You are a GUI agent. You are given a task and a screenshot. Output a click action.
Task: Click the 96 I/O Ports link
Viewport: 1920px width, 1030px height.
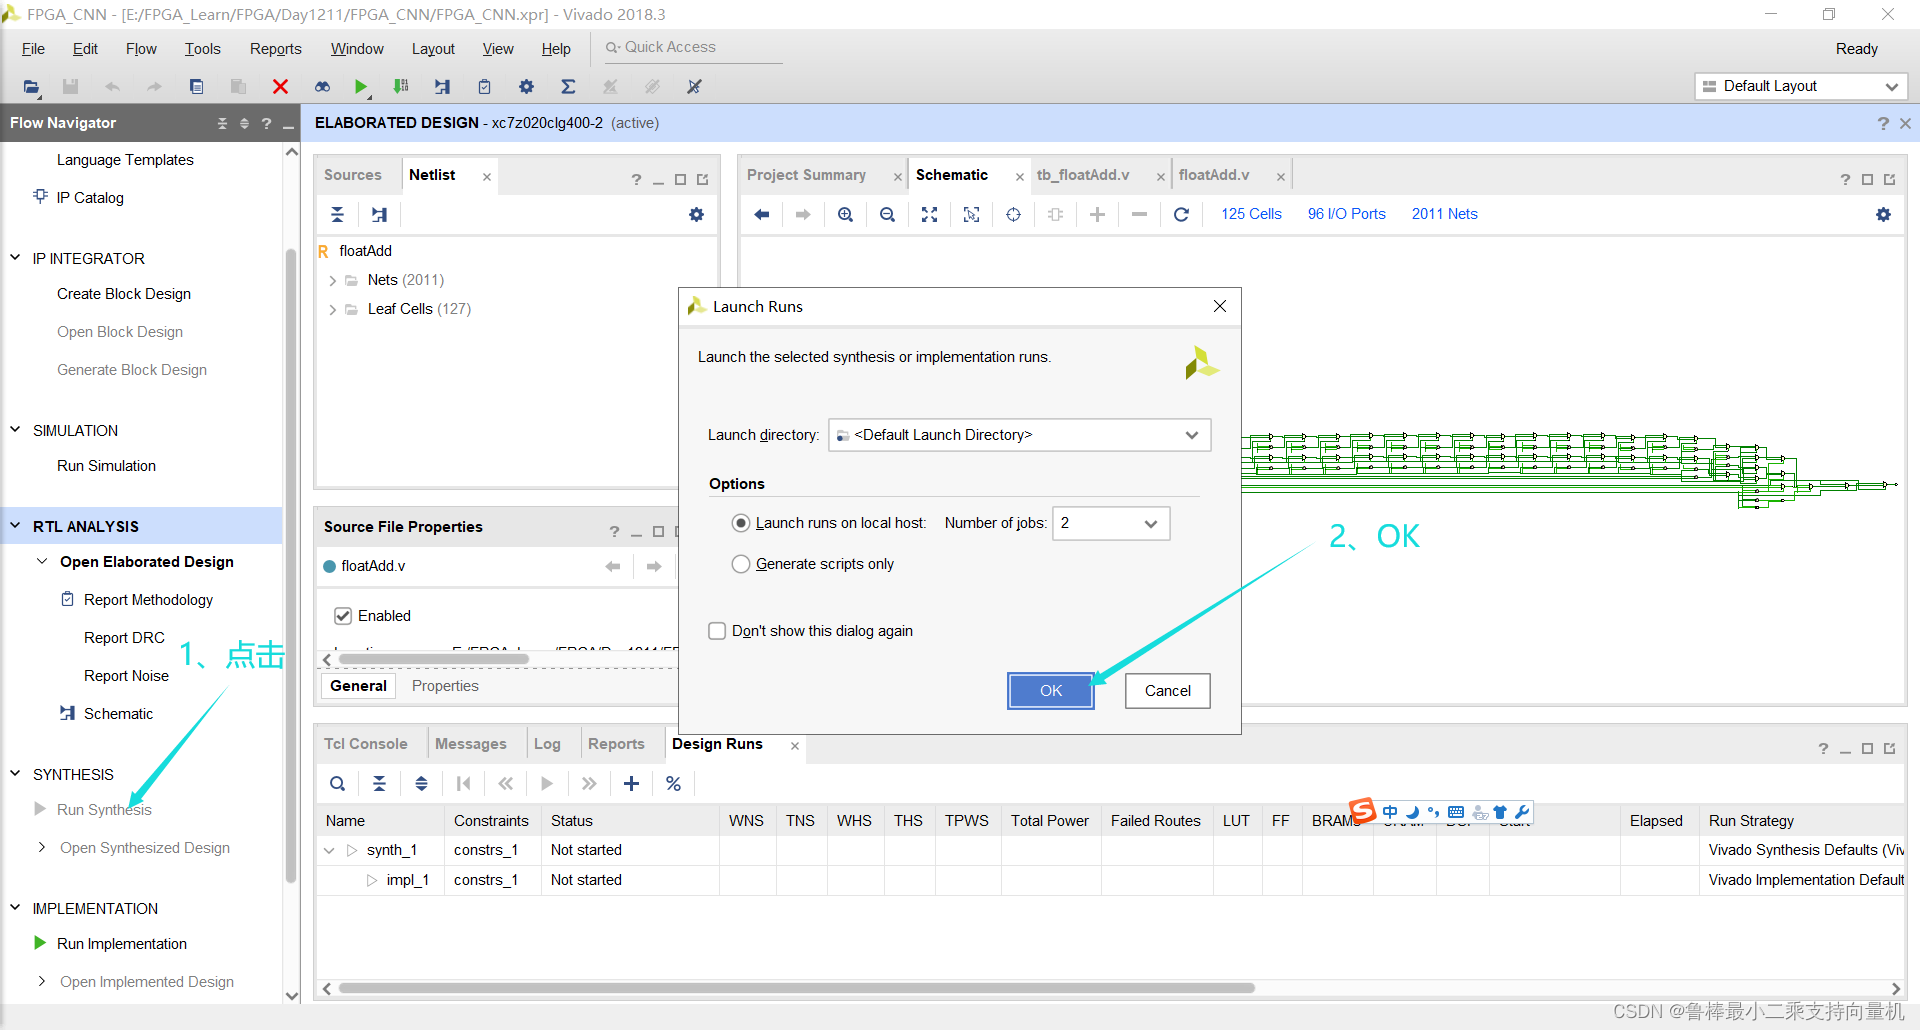pos(1346,214)
